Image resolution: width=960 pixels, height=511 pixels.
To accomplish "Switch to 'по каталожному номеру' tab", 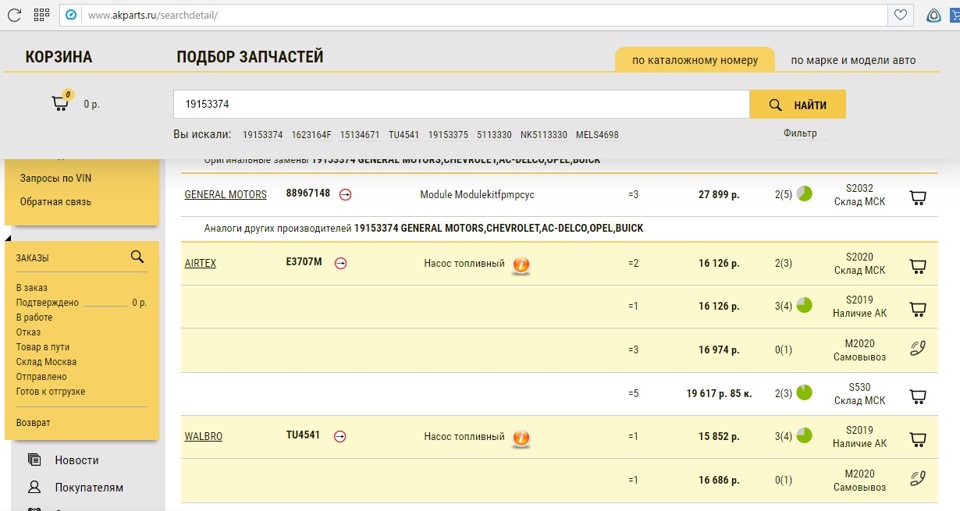I will (x=695, y=60).
